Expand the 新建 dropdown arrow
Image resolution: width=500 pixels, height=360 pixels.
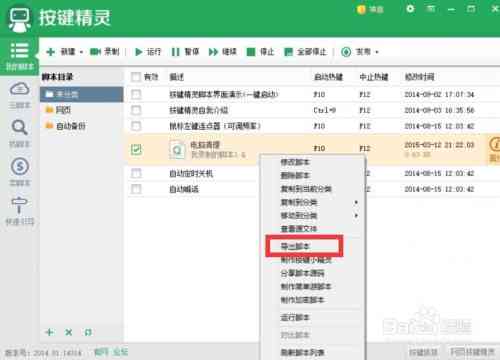tap(81, 52)
